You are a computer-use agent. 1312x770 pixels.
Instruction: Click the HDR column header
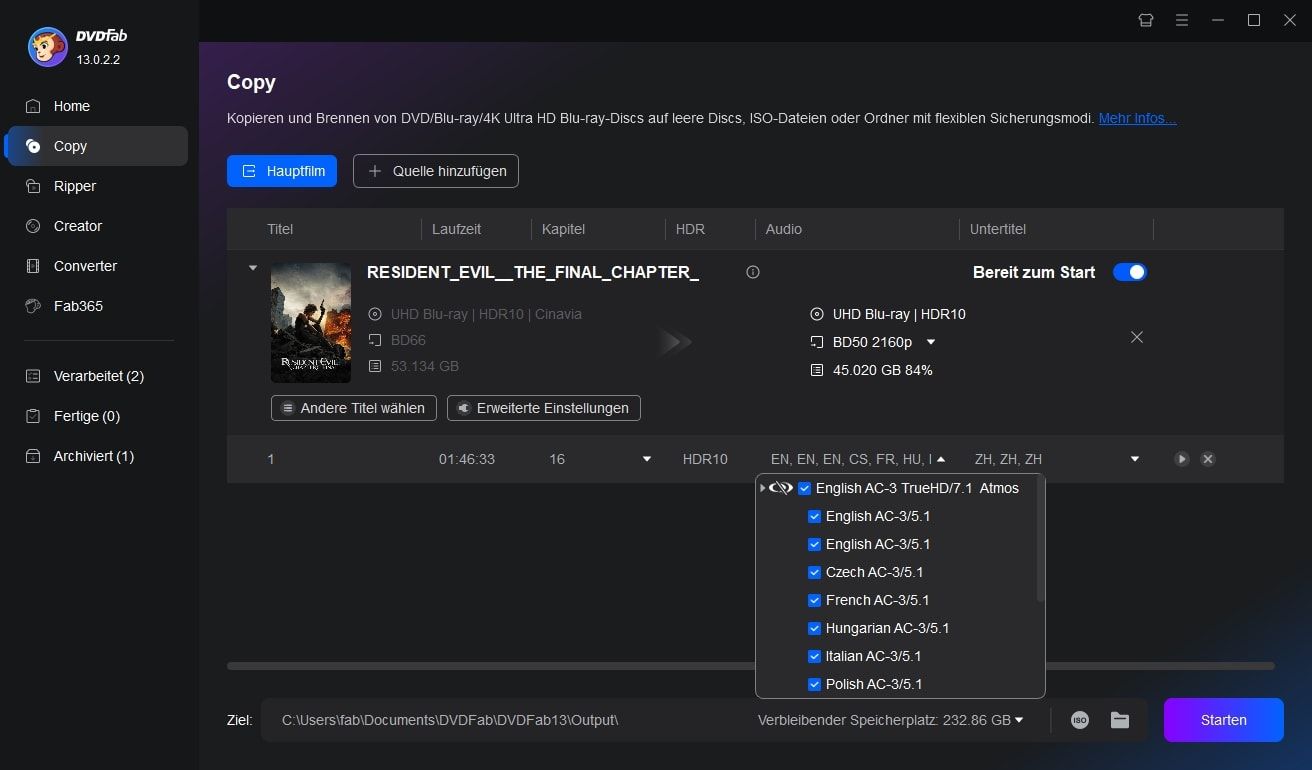(x=690, y=229)
